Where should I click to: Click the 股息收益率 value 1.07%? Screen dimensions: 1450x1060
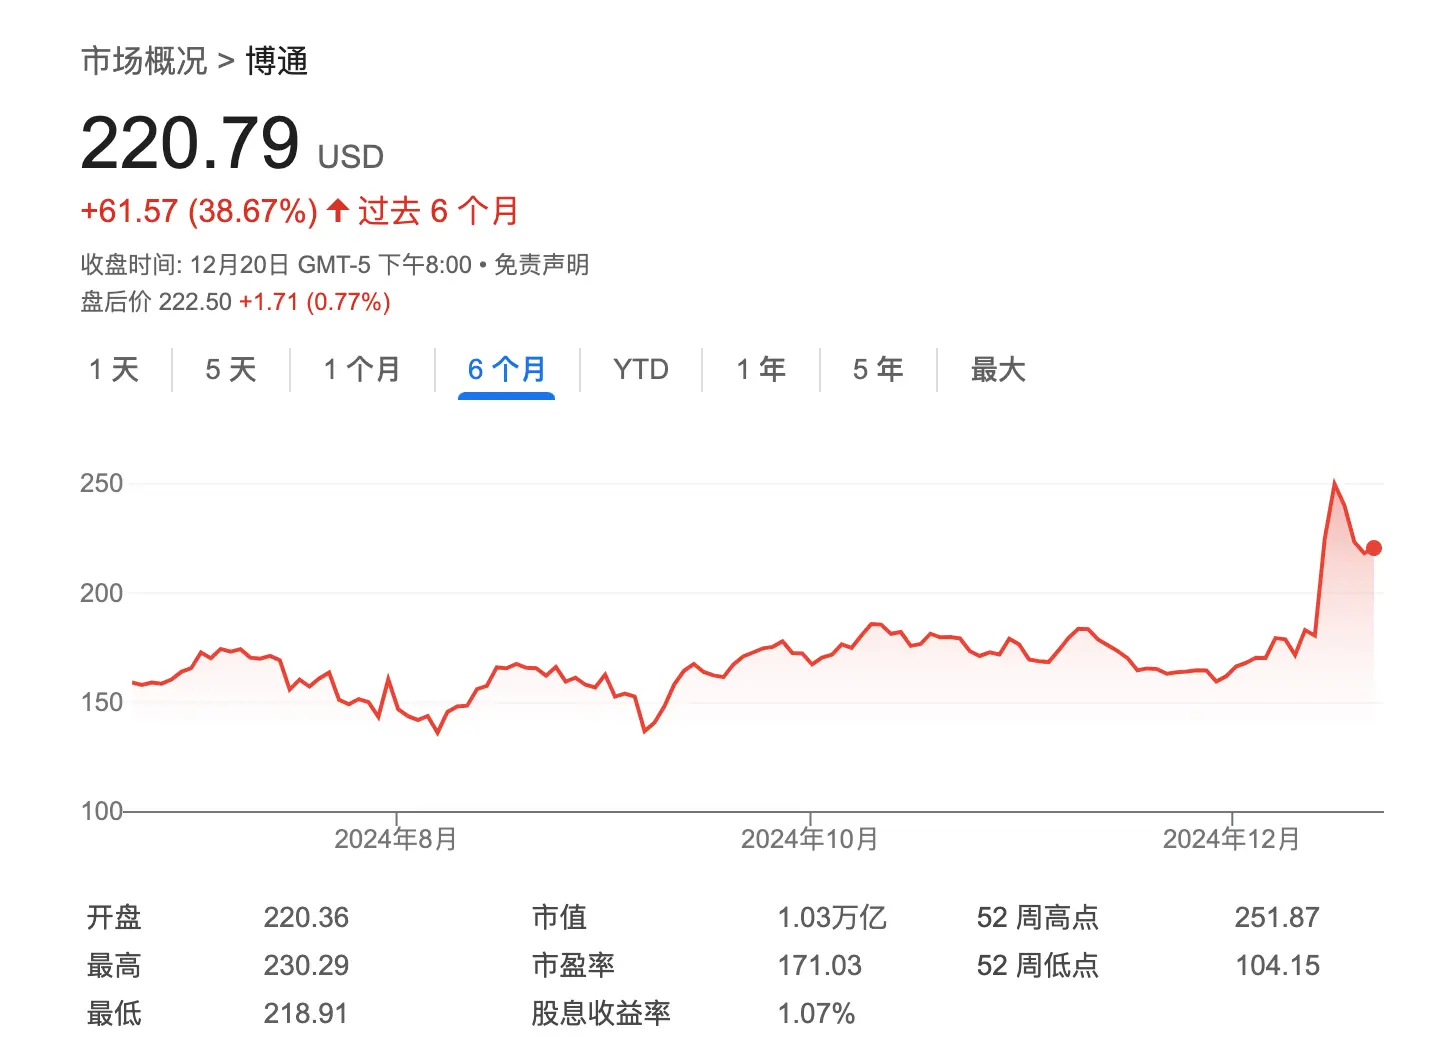[x=816, y=1013]
